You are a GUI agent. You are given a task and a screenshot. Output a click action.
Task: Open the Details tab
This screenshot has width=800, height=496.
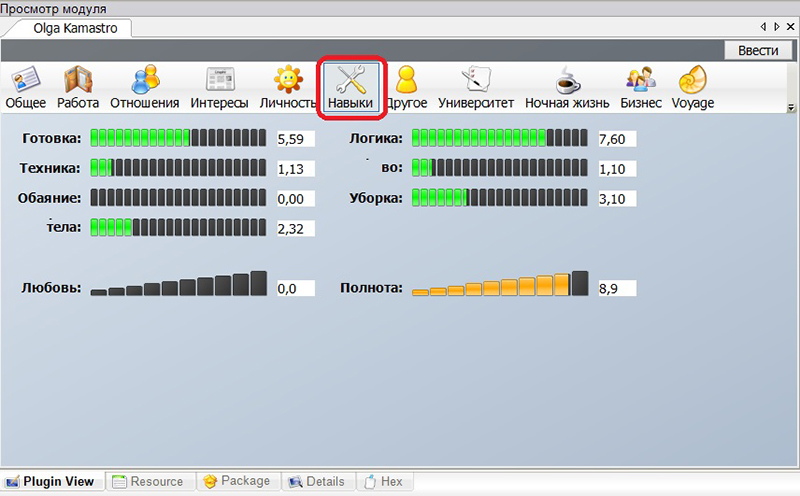pyautogui.click(x=316, y=481)
